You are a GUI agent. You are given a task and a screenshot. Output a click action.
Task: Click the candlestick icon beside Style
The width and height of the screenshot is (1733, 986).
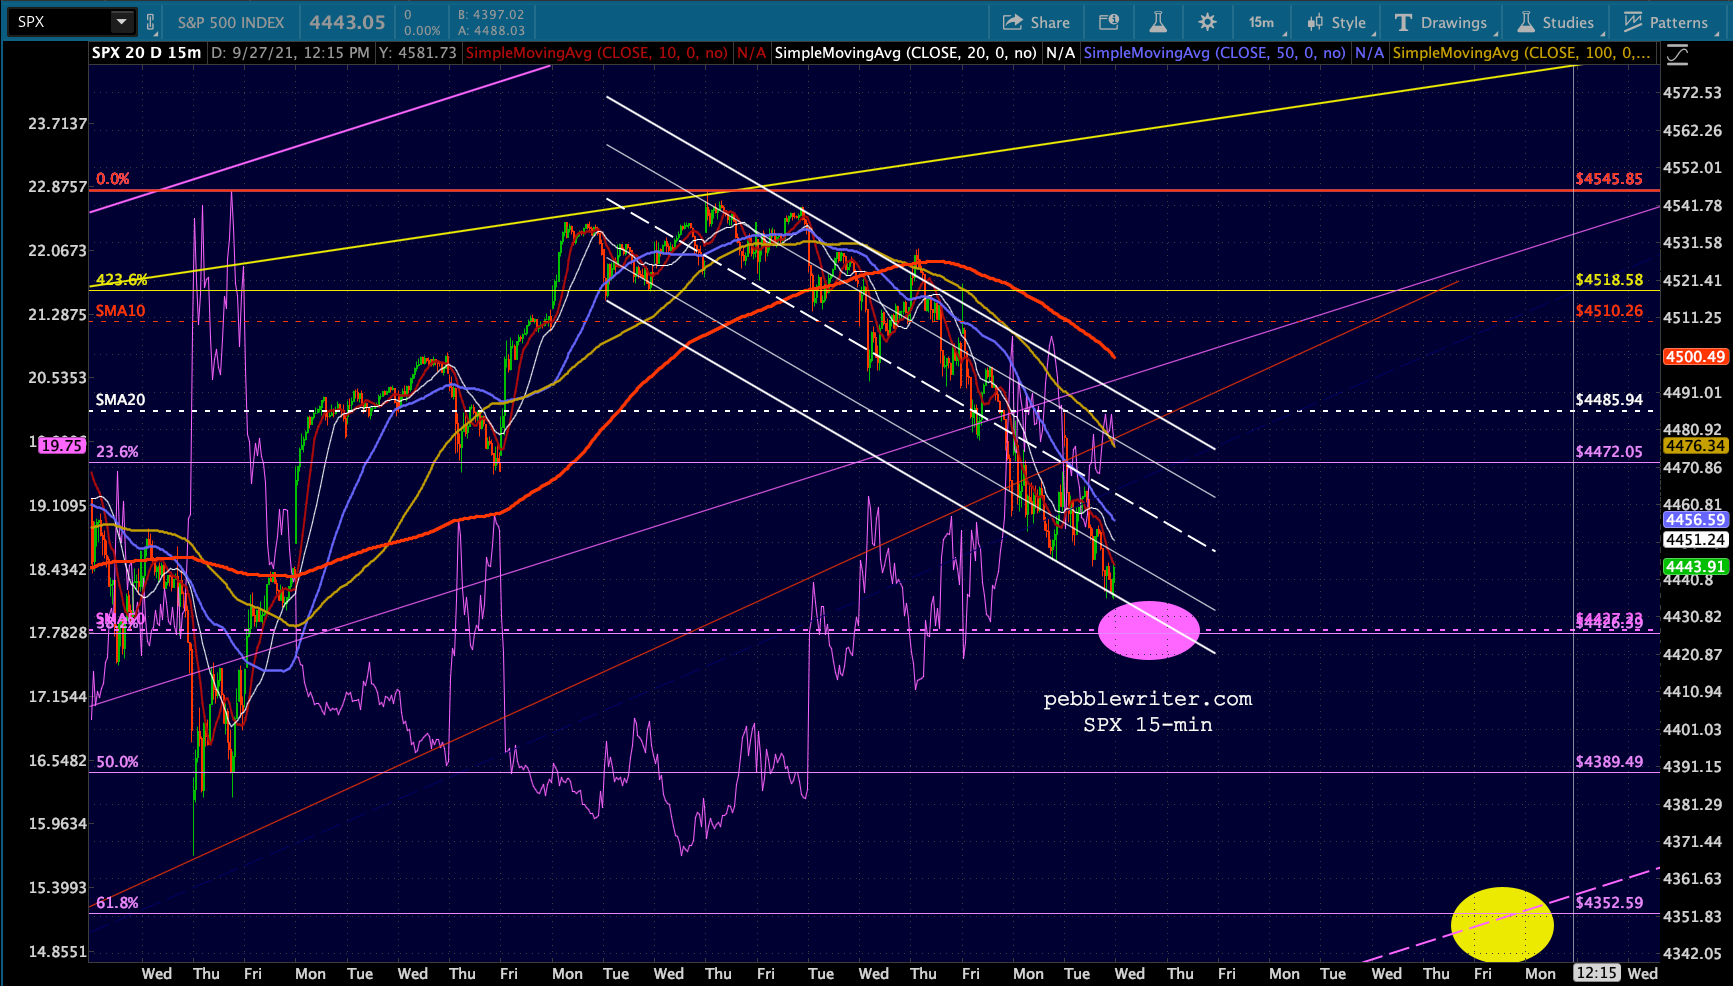click(1315, 22)
